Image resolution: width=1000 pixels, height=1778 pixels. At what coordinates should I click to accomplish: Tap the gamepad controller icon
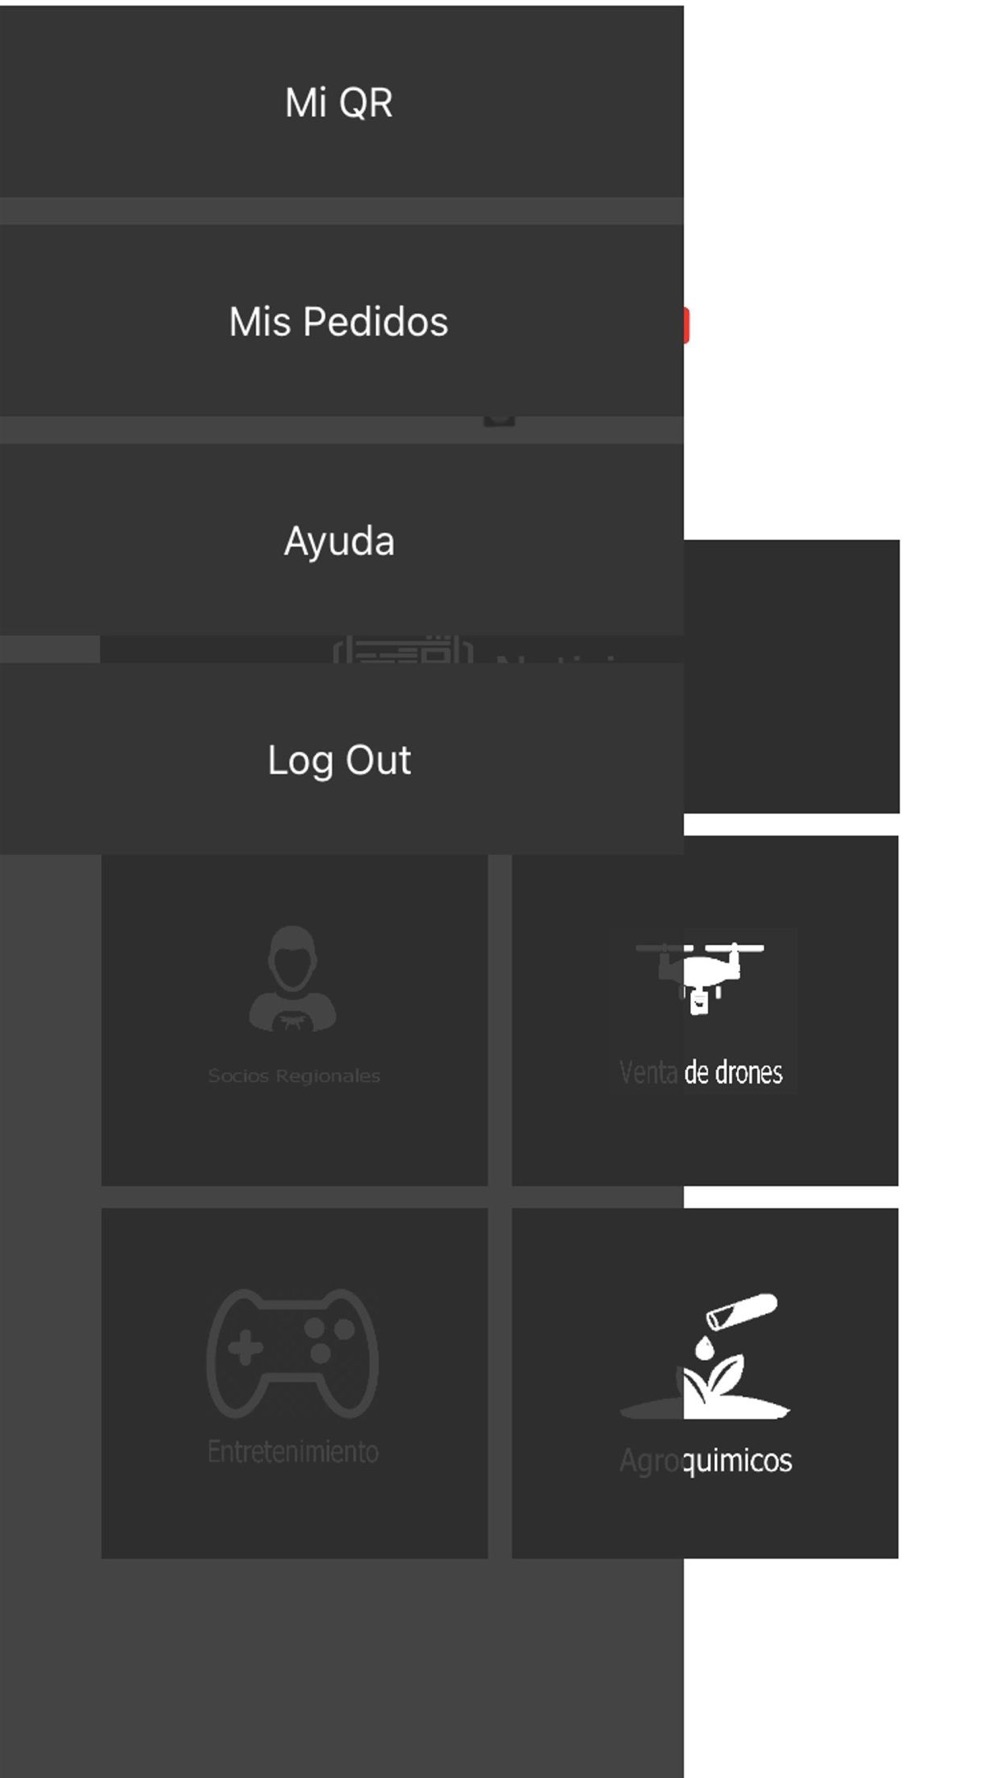(x=293, y=1353)
